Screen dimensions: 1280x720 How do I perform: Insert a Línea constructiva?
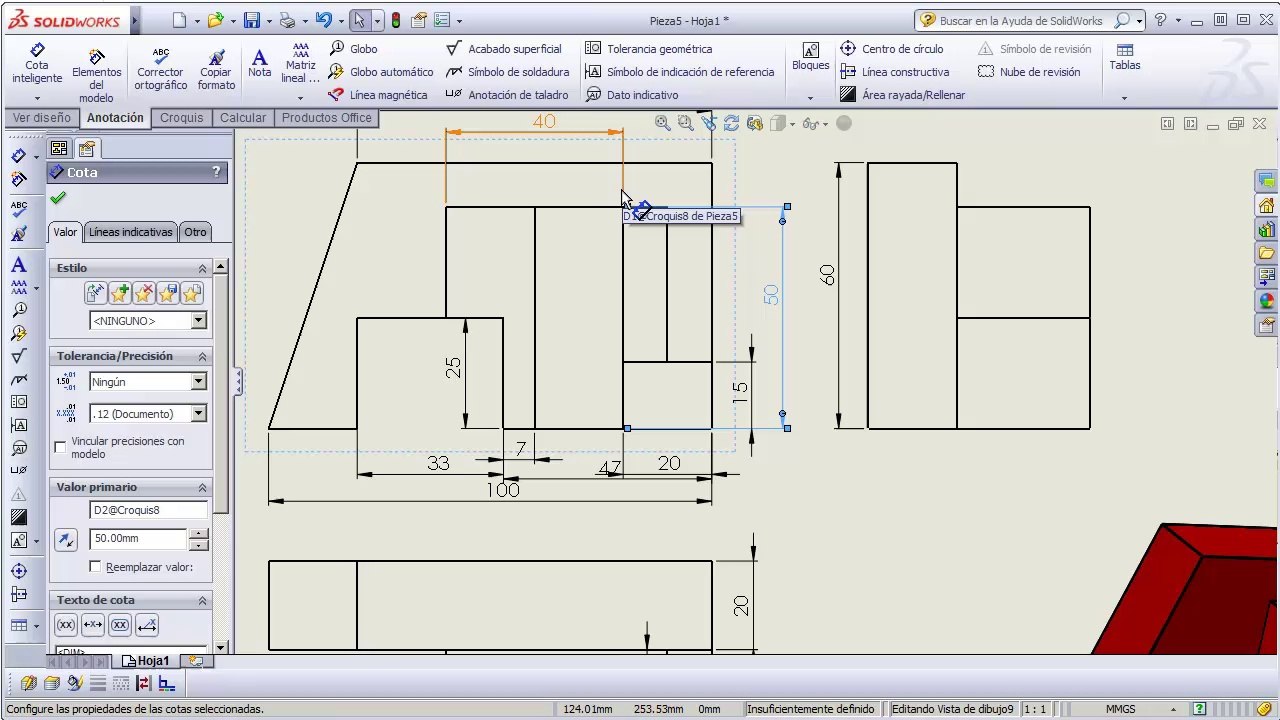[x=895, y=72]
